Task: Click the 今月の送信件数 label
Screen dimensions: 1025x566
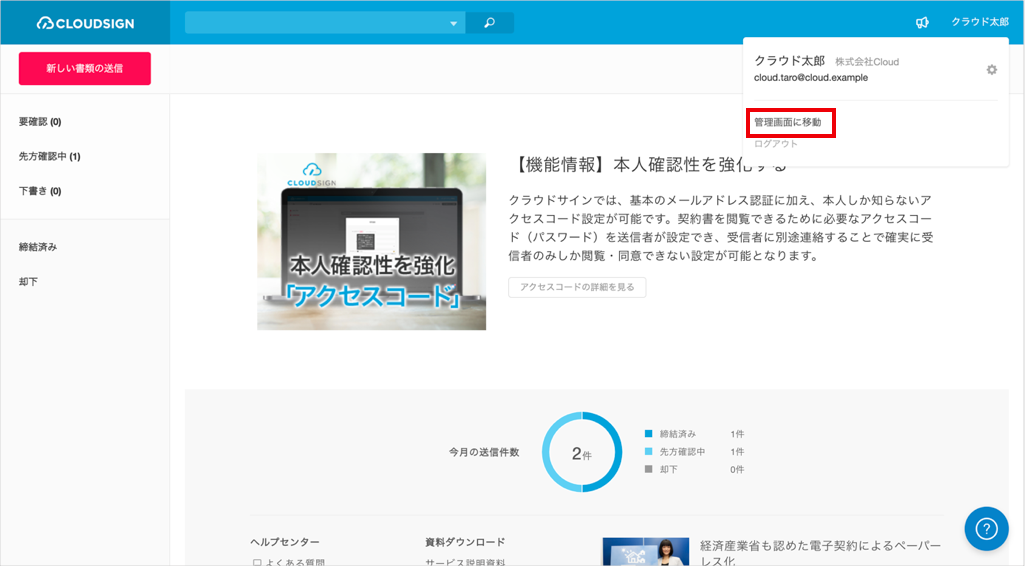Action: point(484,452)
